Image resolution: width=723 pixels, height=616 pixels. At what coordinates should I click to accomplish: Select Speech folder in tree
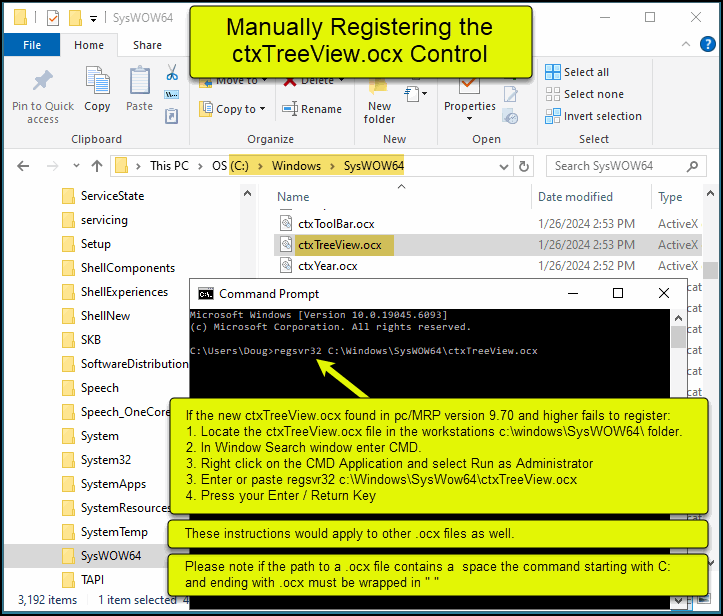[100, 388]
